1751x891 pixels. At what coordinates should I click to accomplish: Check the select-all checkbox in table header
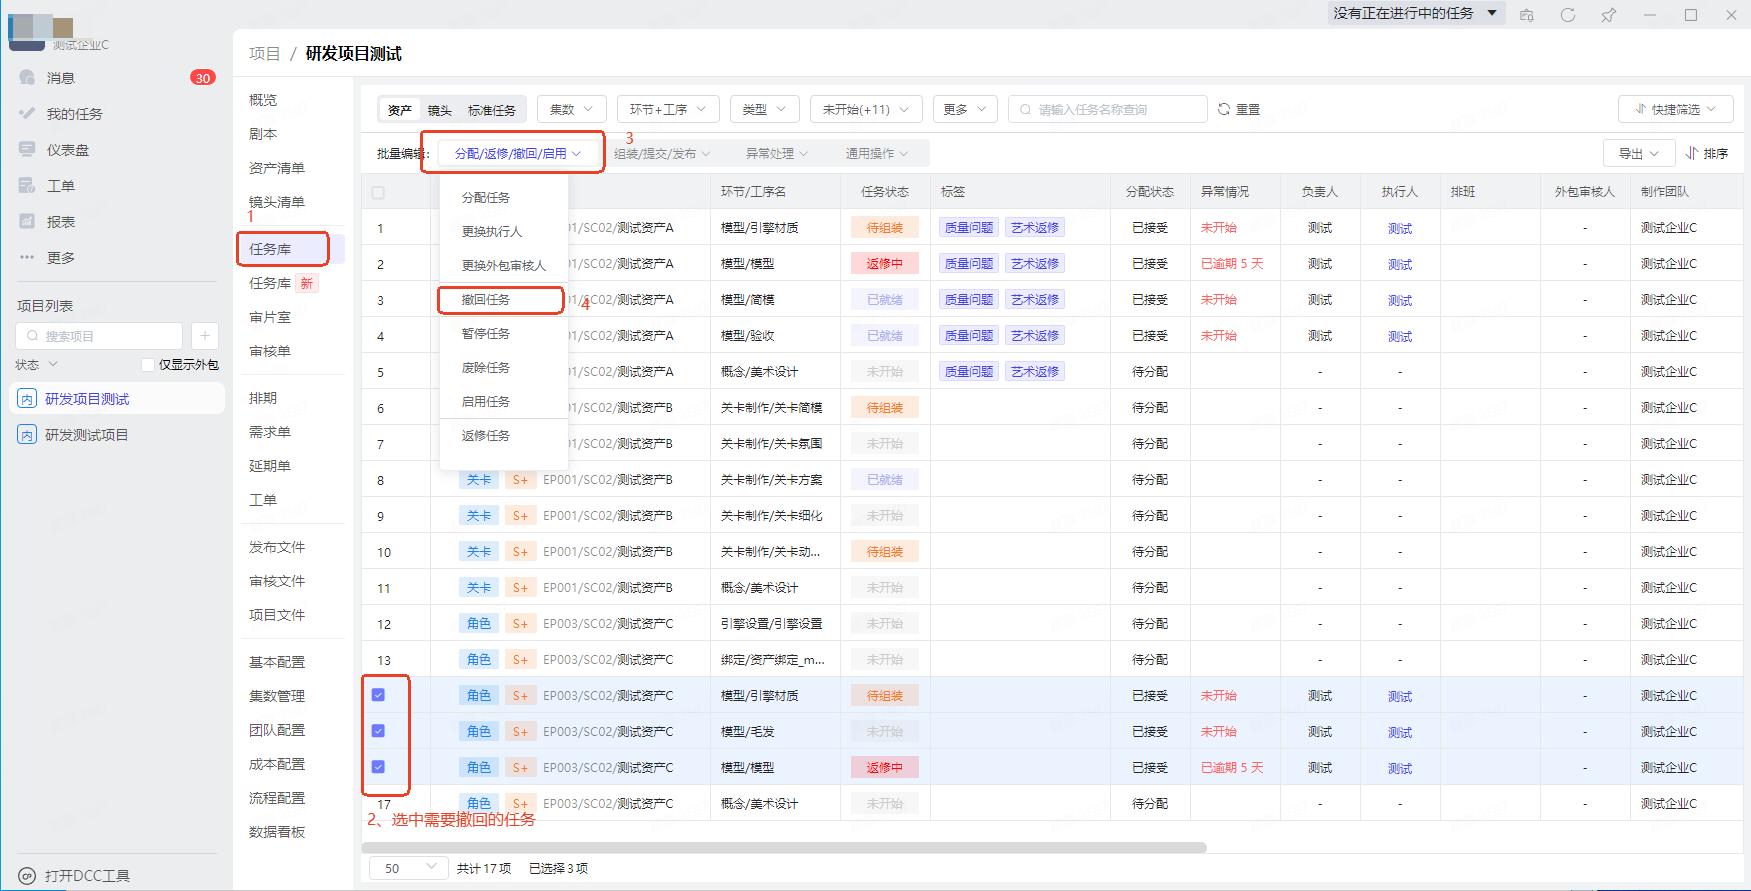[378, 192]
